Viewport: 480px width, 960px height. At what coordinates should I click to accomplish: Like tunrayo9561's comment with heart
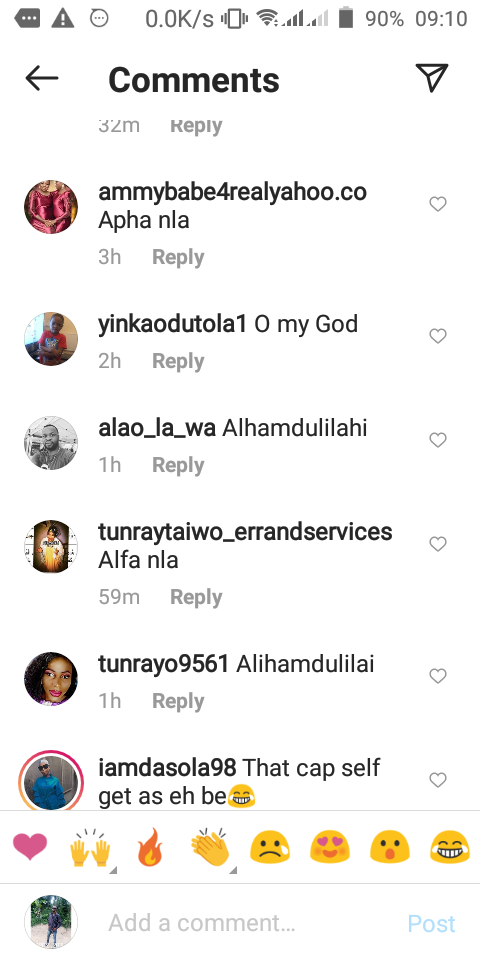pyautogui.click(x=438, y=676)
